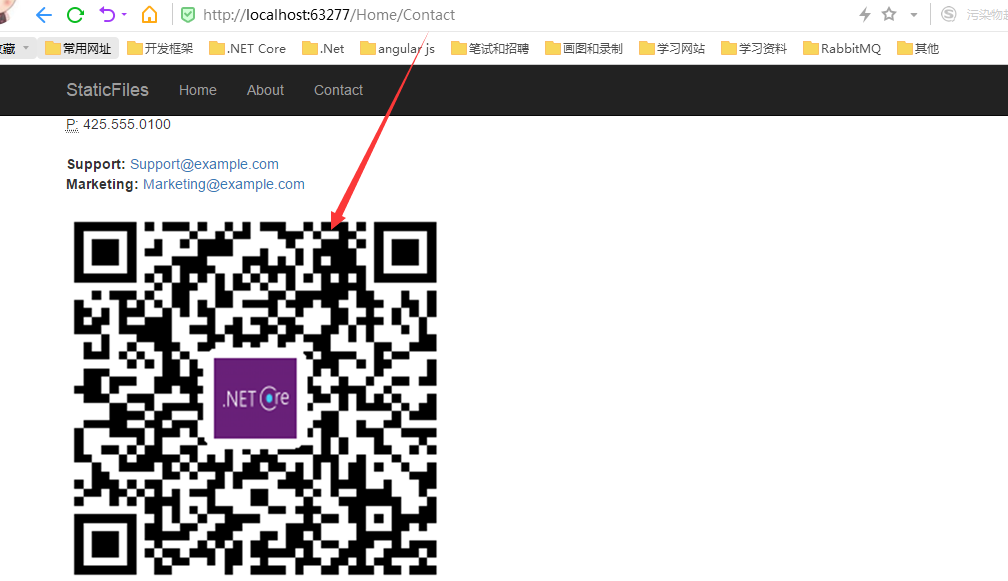Go back with the browser back arrow
The width and height of the screenshot is (1008, 581).
[x=44, y=15]
